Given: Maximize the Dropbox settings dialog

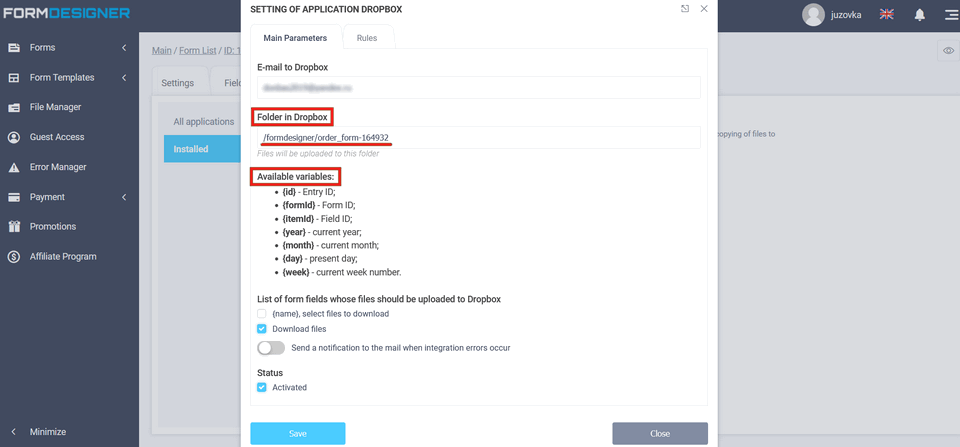Looking at the screenshot, I should coord(685,9).
